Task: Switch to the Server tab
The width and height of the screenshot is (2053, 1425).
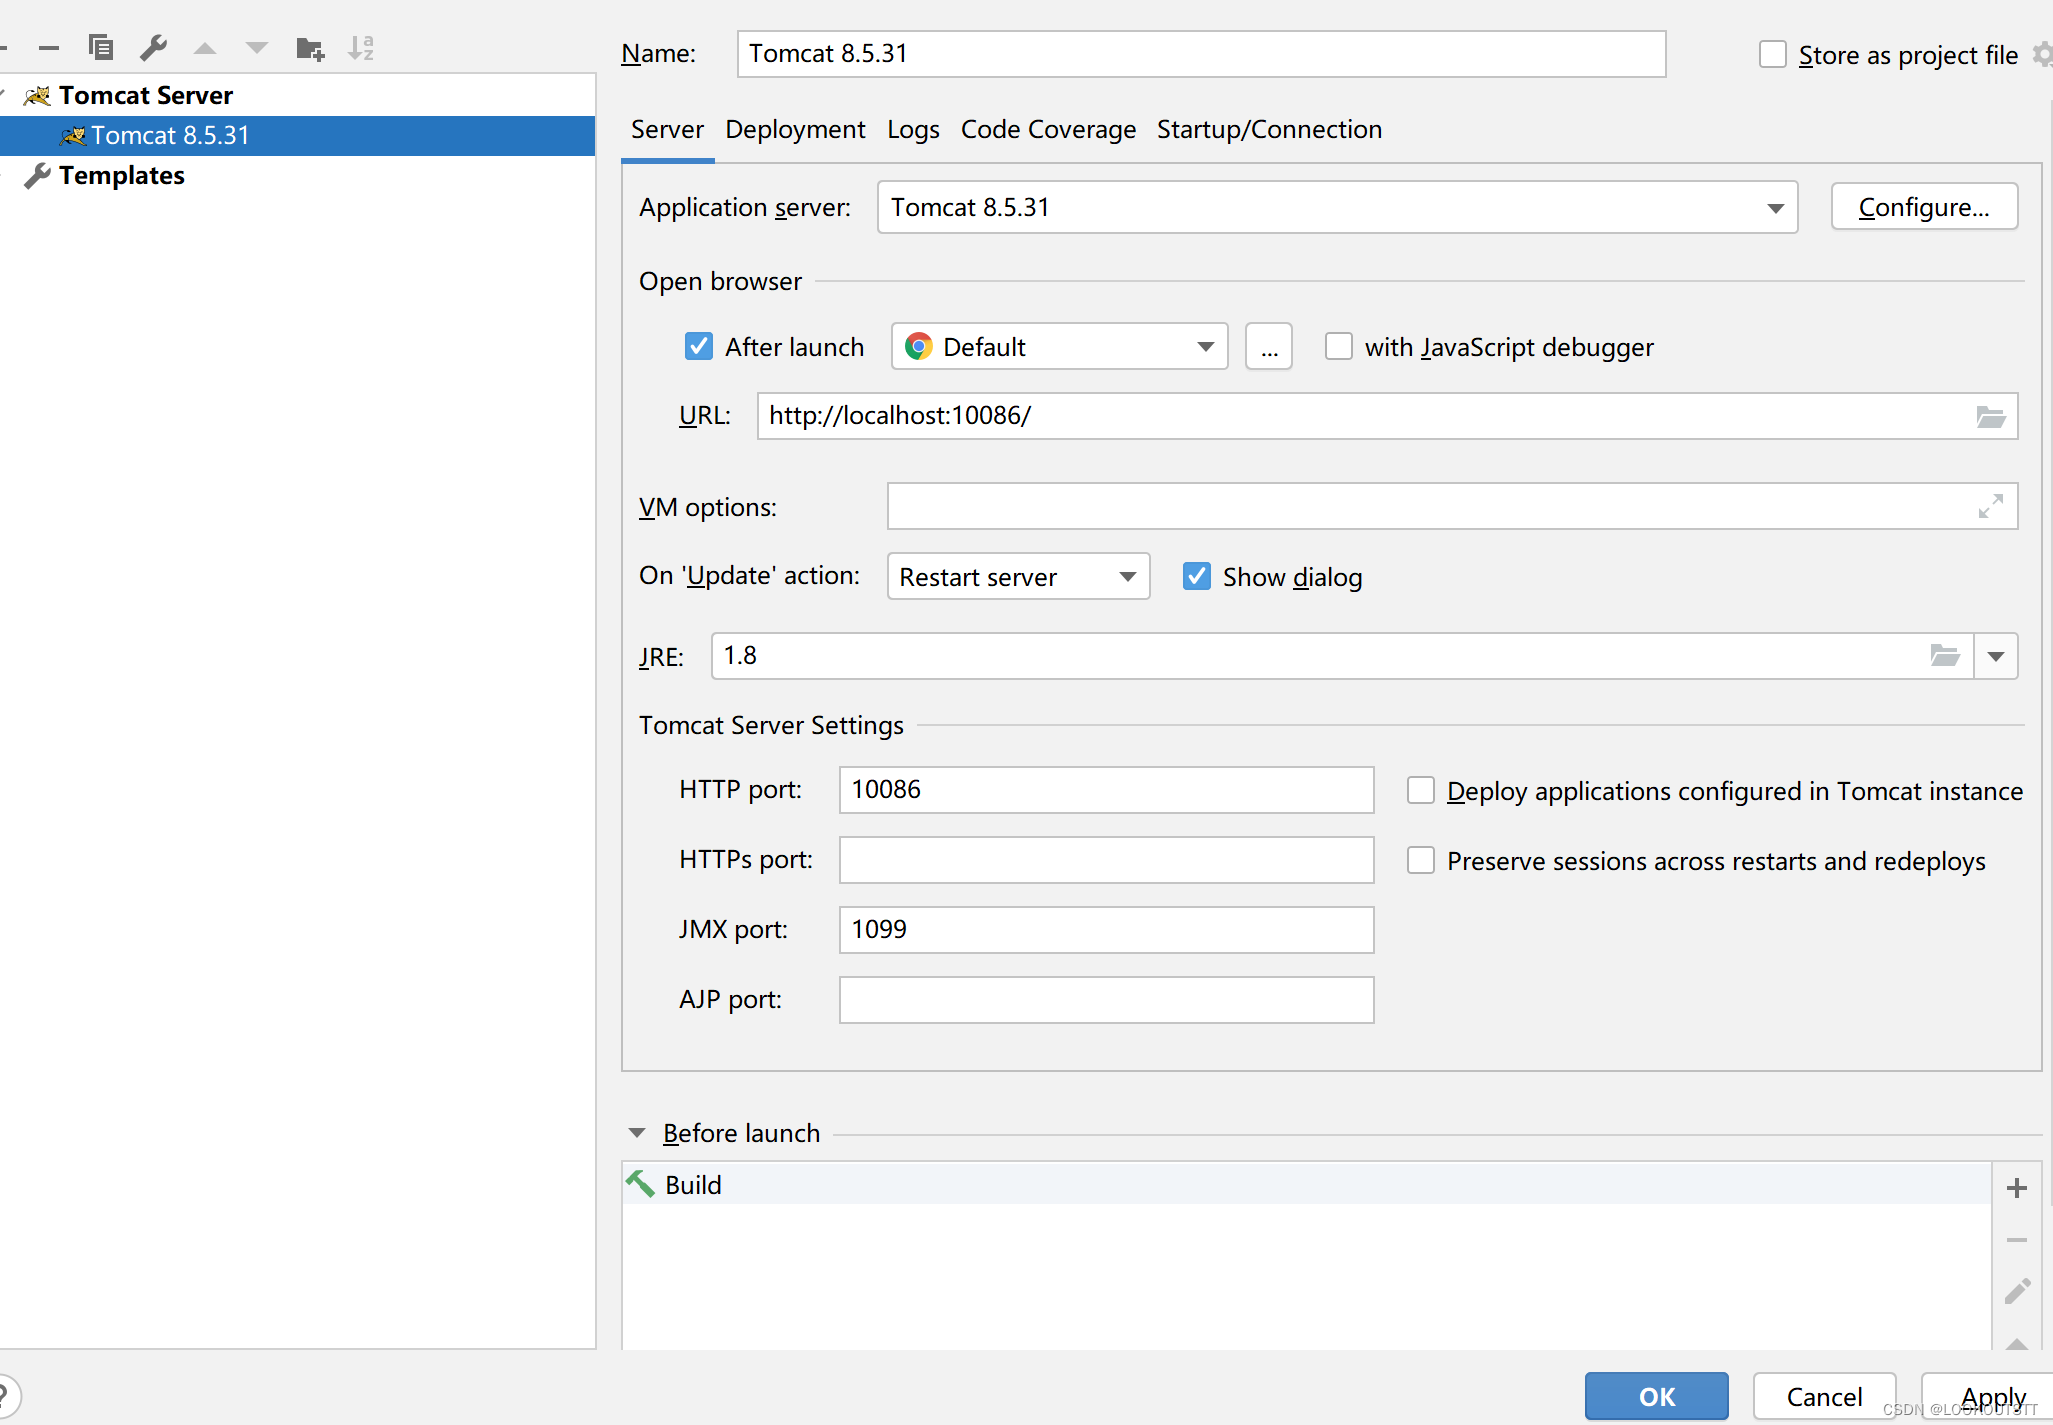Action: tap(667, 130)
